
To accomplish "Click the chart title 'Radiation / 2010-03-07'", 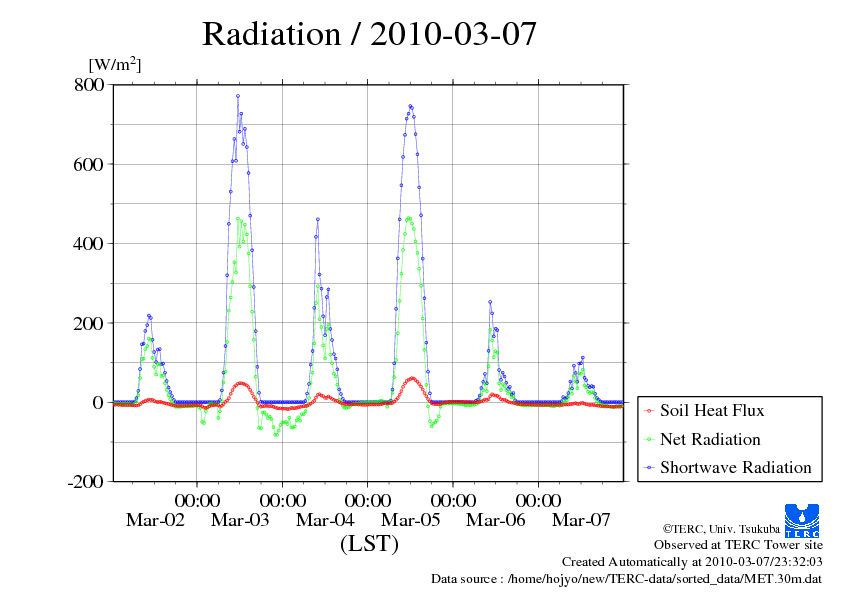I will point(369,34).
